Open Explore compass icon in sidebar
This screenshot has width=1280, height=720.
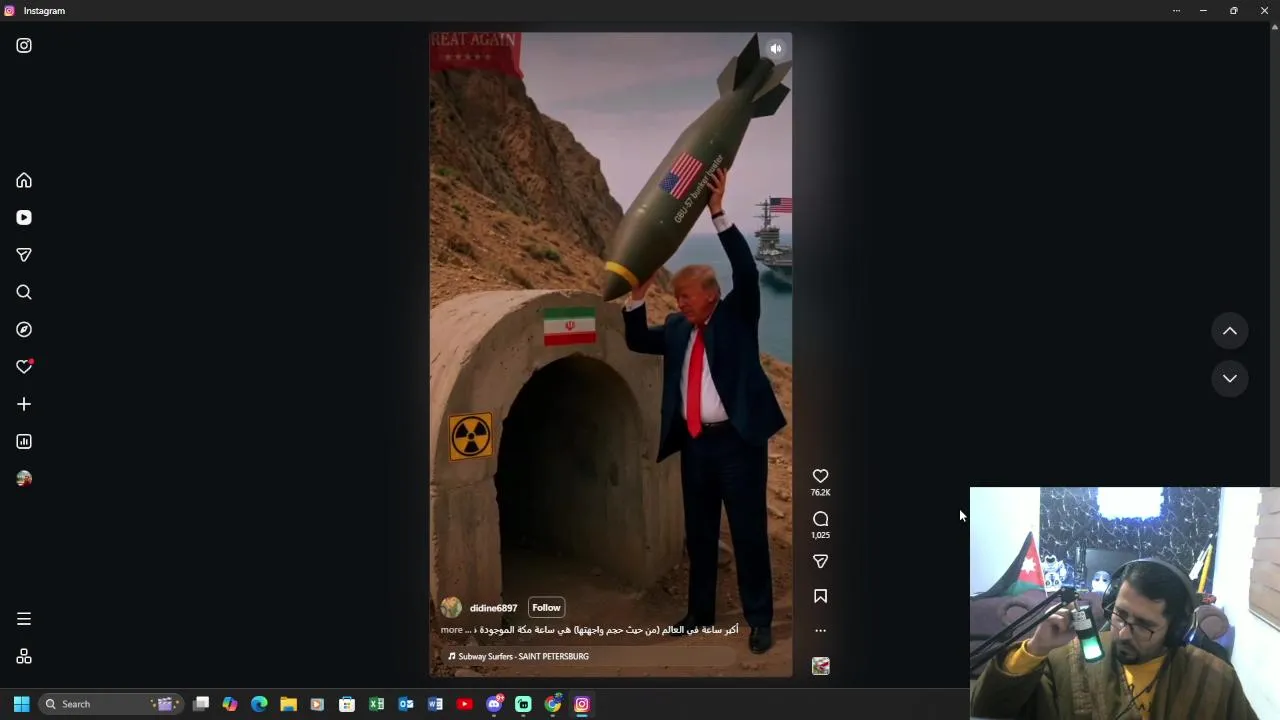coord(24,329)
